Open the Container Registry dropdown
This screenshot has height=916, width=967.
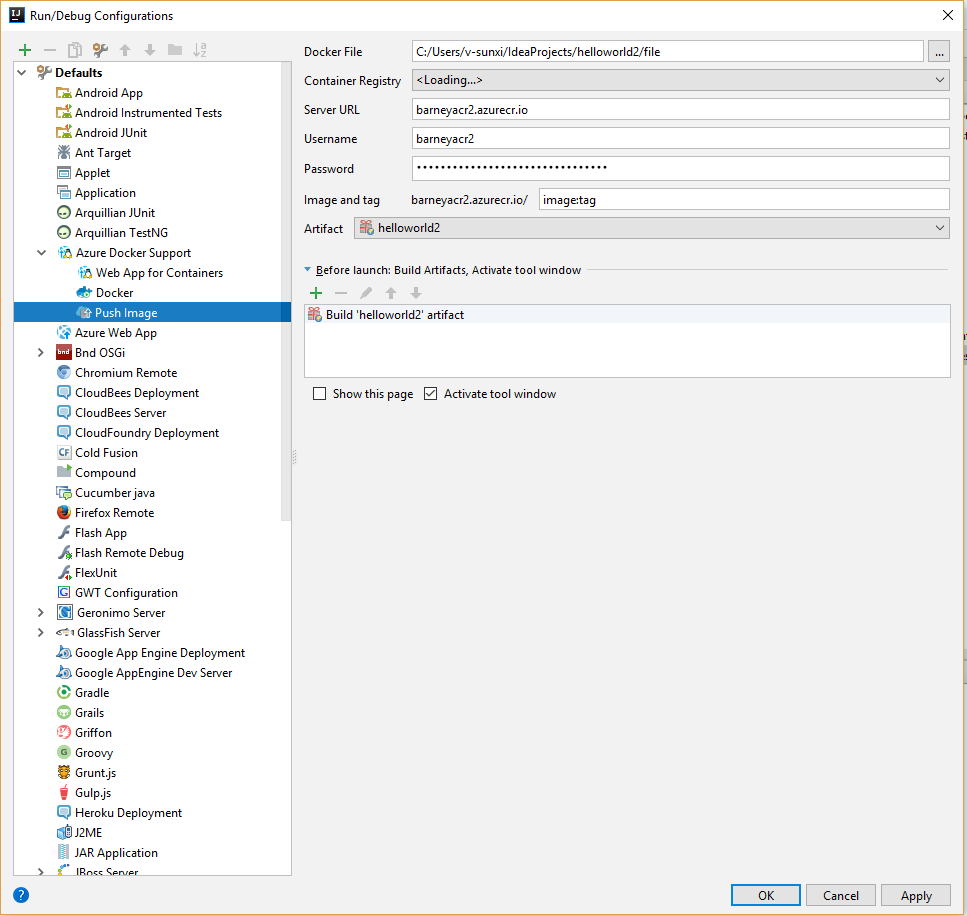[938, 80]
